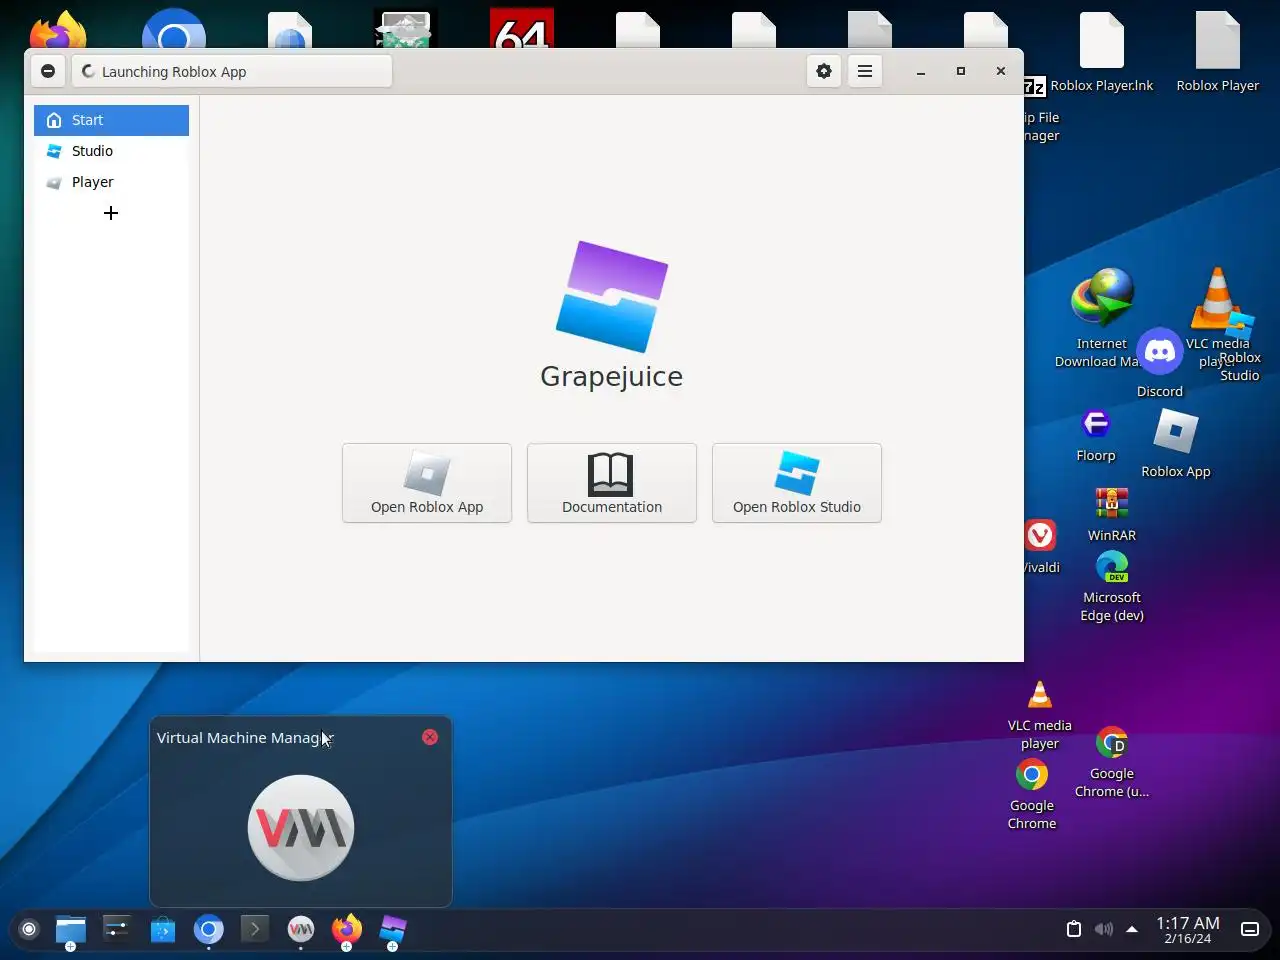Minimize the Grapejuice window
This screenshot has height=960, width=1280.
pyautogui.click(x=921, y=71)
